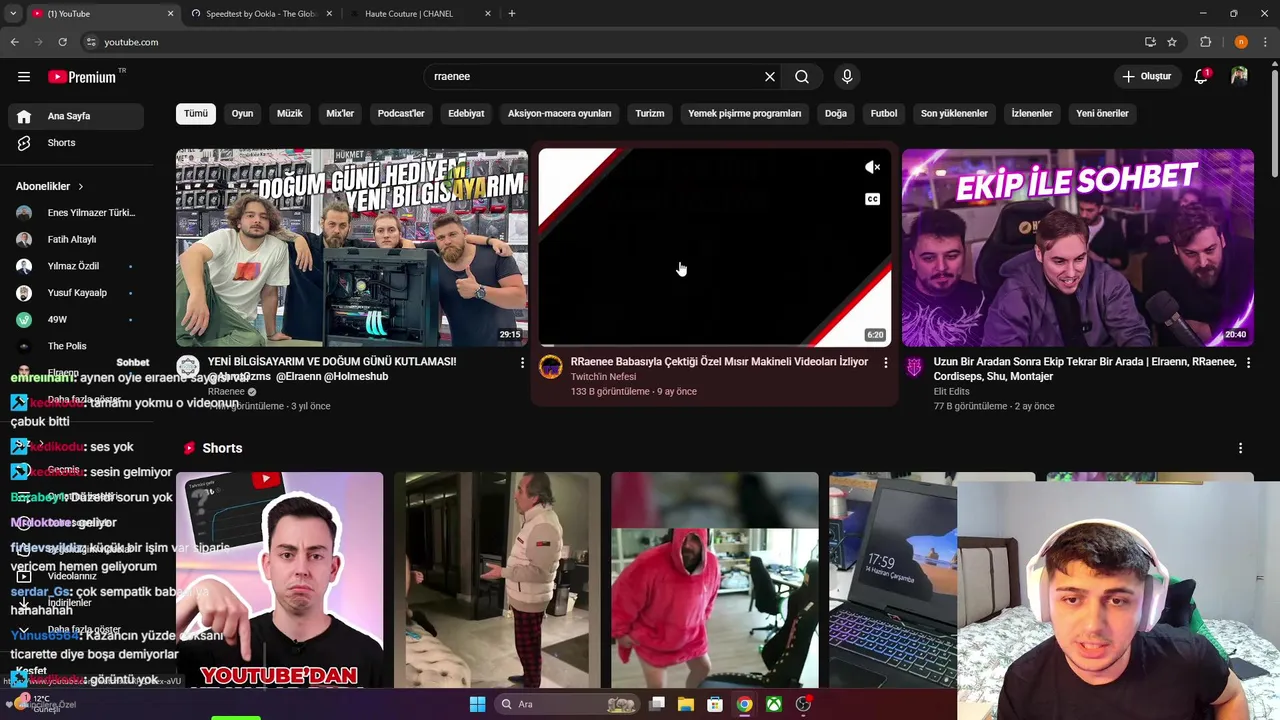Bookmark this page with the star
The image size is (1280, 720).
[x=1172, y=42]
